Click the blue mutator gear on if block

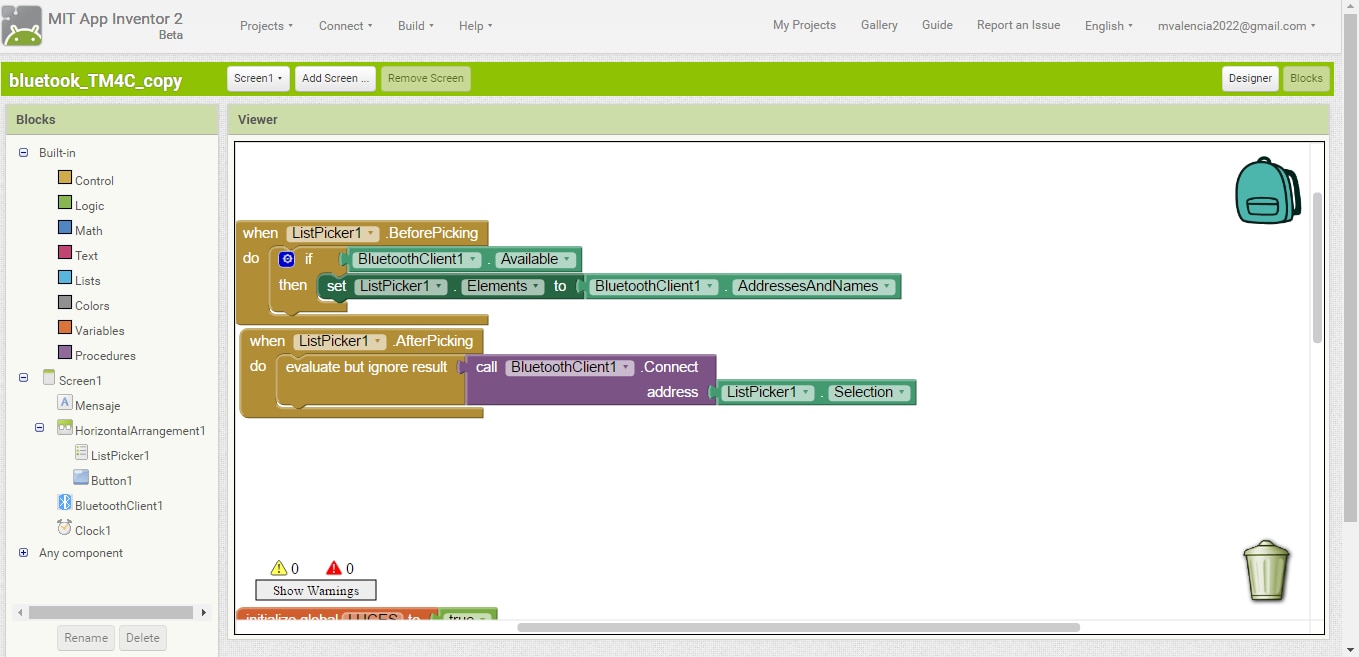coord(287,259)
